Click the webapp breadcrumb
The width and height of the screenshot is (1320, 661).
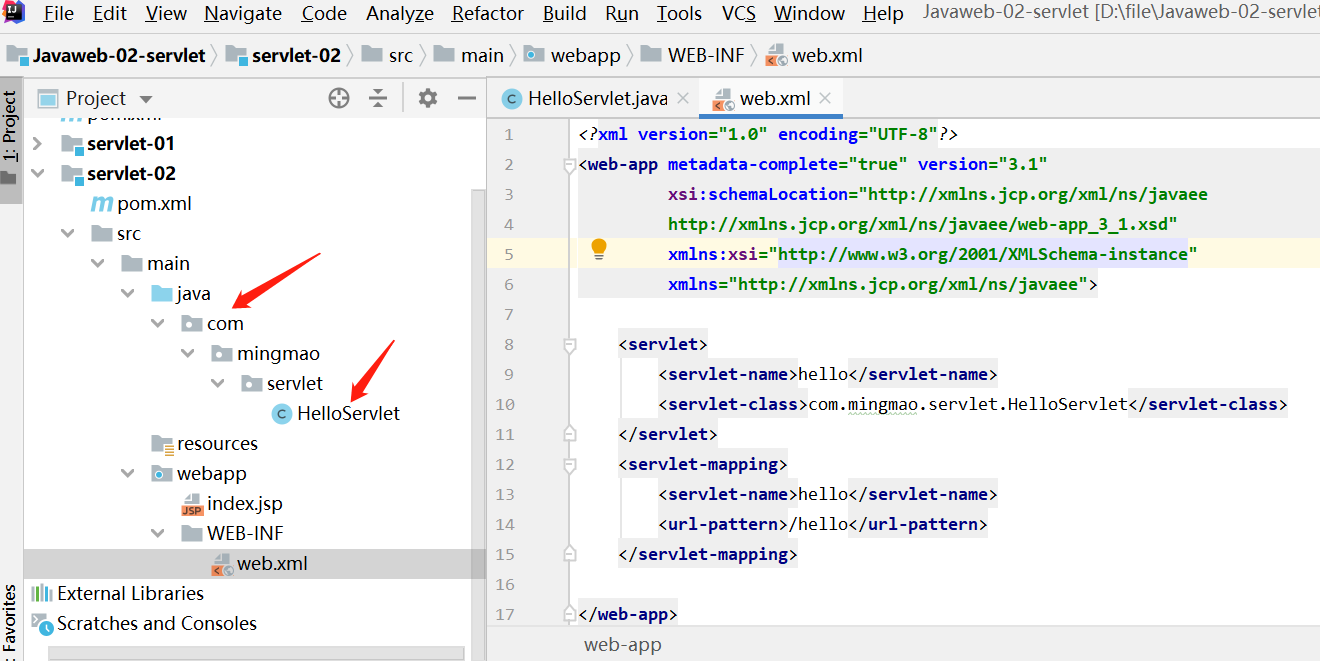572,55
